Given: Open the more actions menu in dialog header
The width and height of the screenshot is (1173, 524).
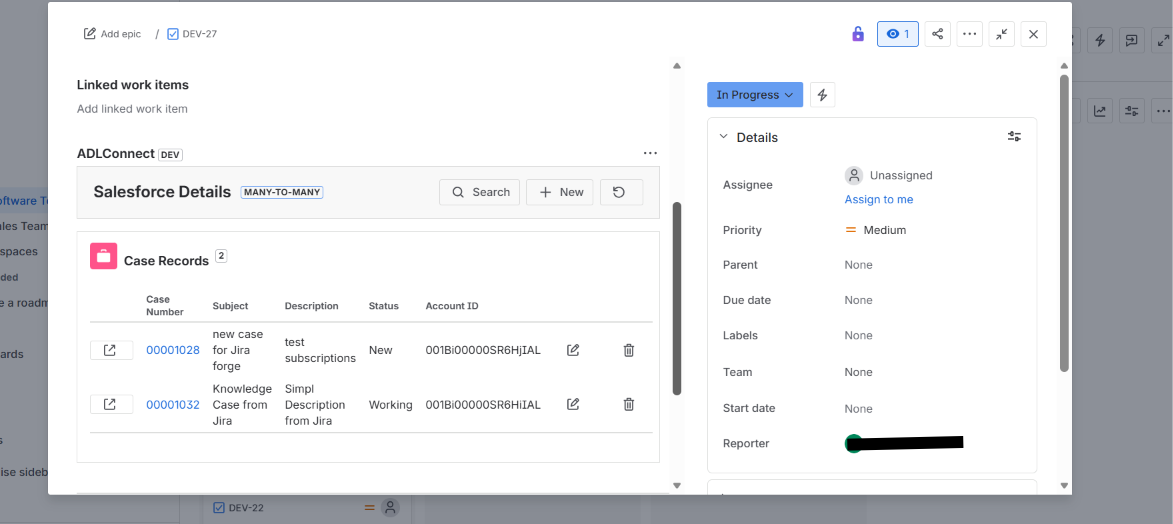Looking at the screenshot, I should click(970, 34).
